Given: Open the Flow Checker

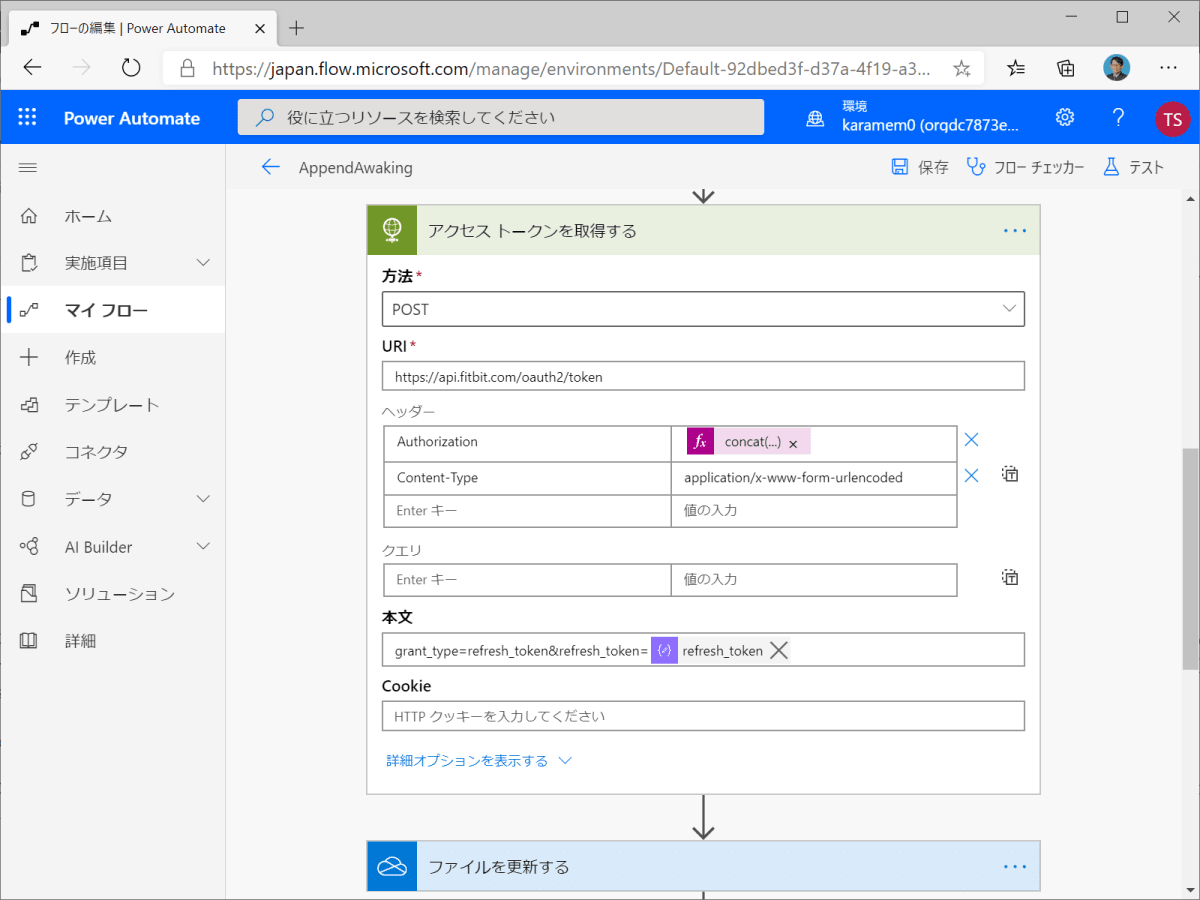Looking at the screenshot, I should tap(1025, 167).
